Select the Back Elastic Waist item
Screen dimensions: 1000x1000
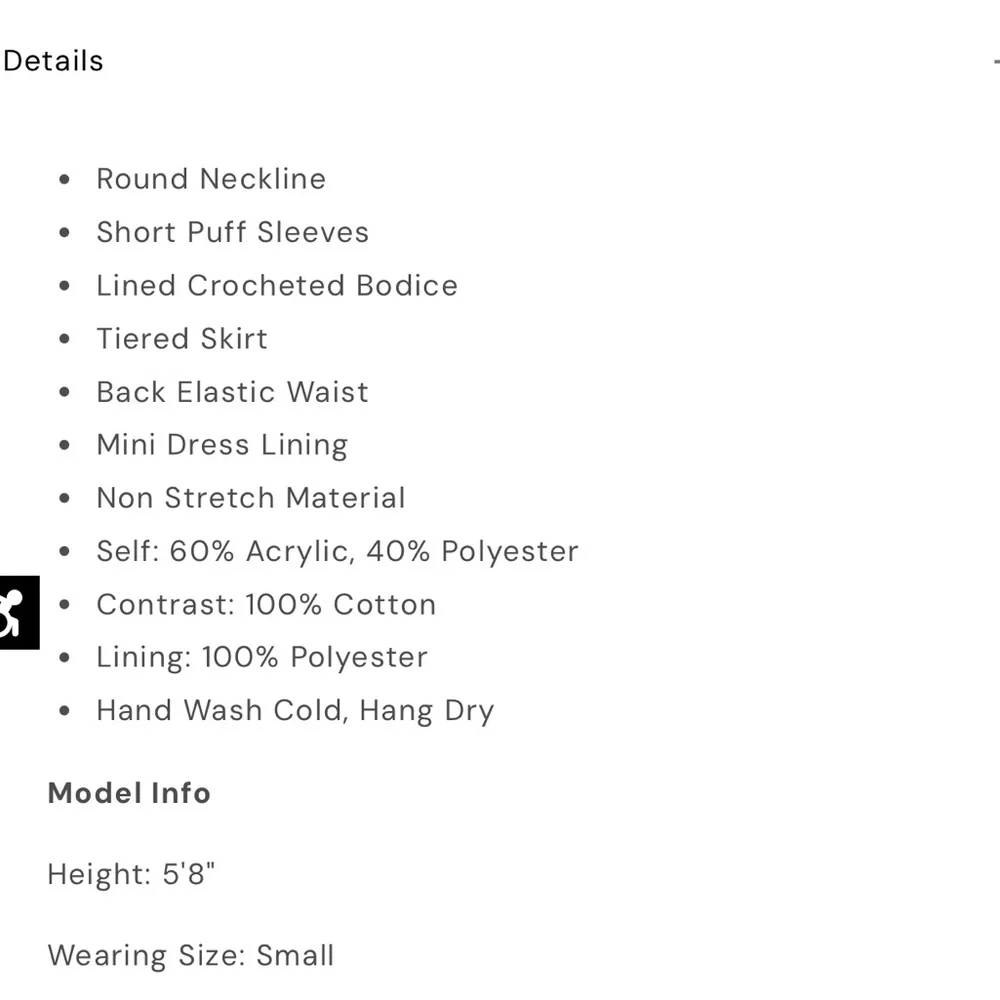232,391
